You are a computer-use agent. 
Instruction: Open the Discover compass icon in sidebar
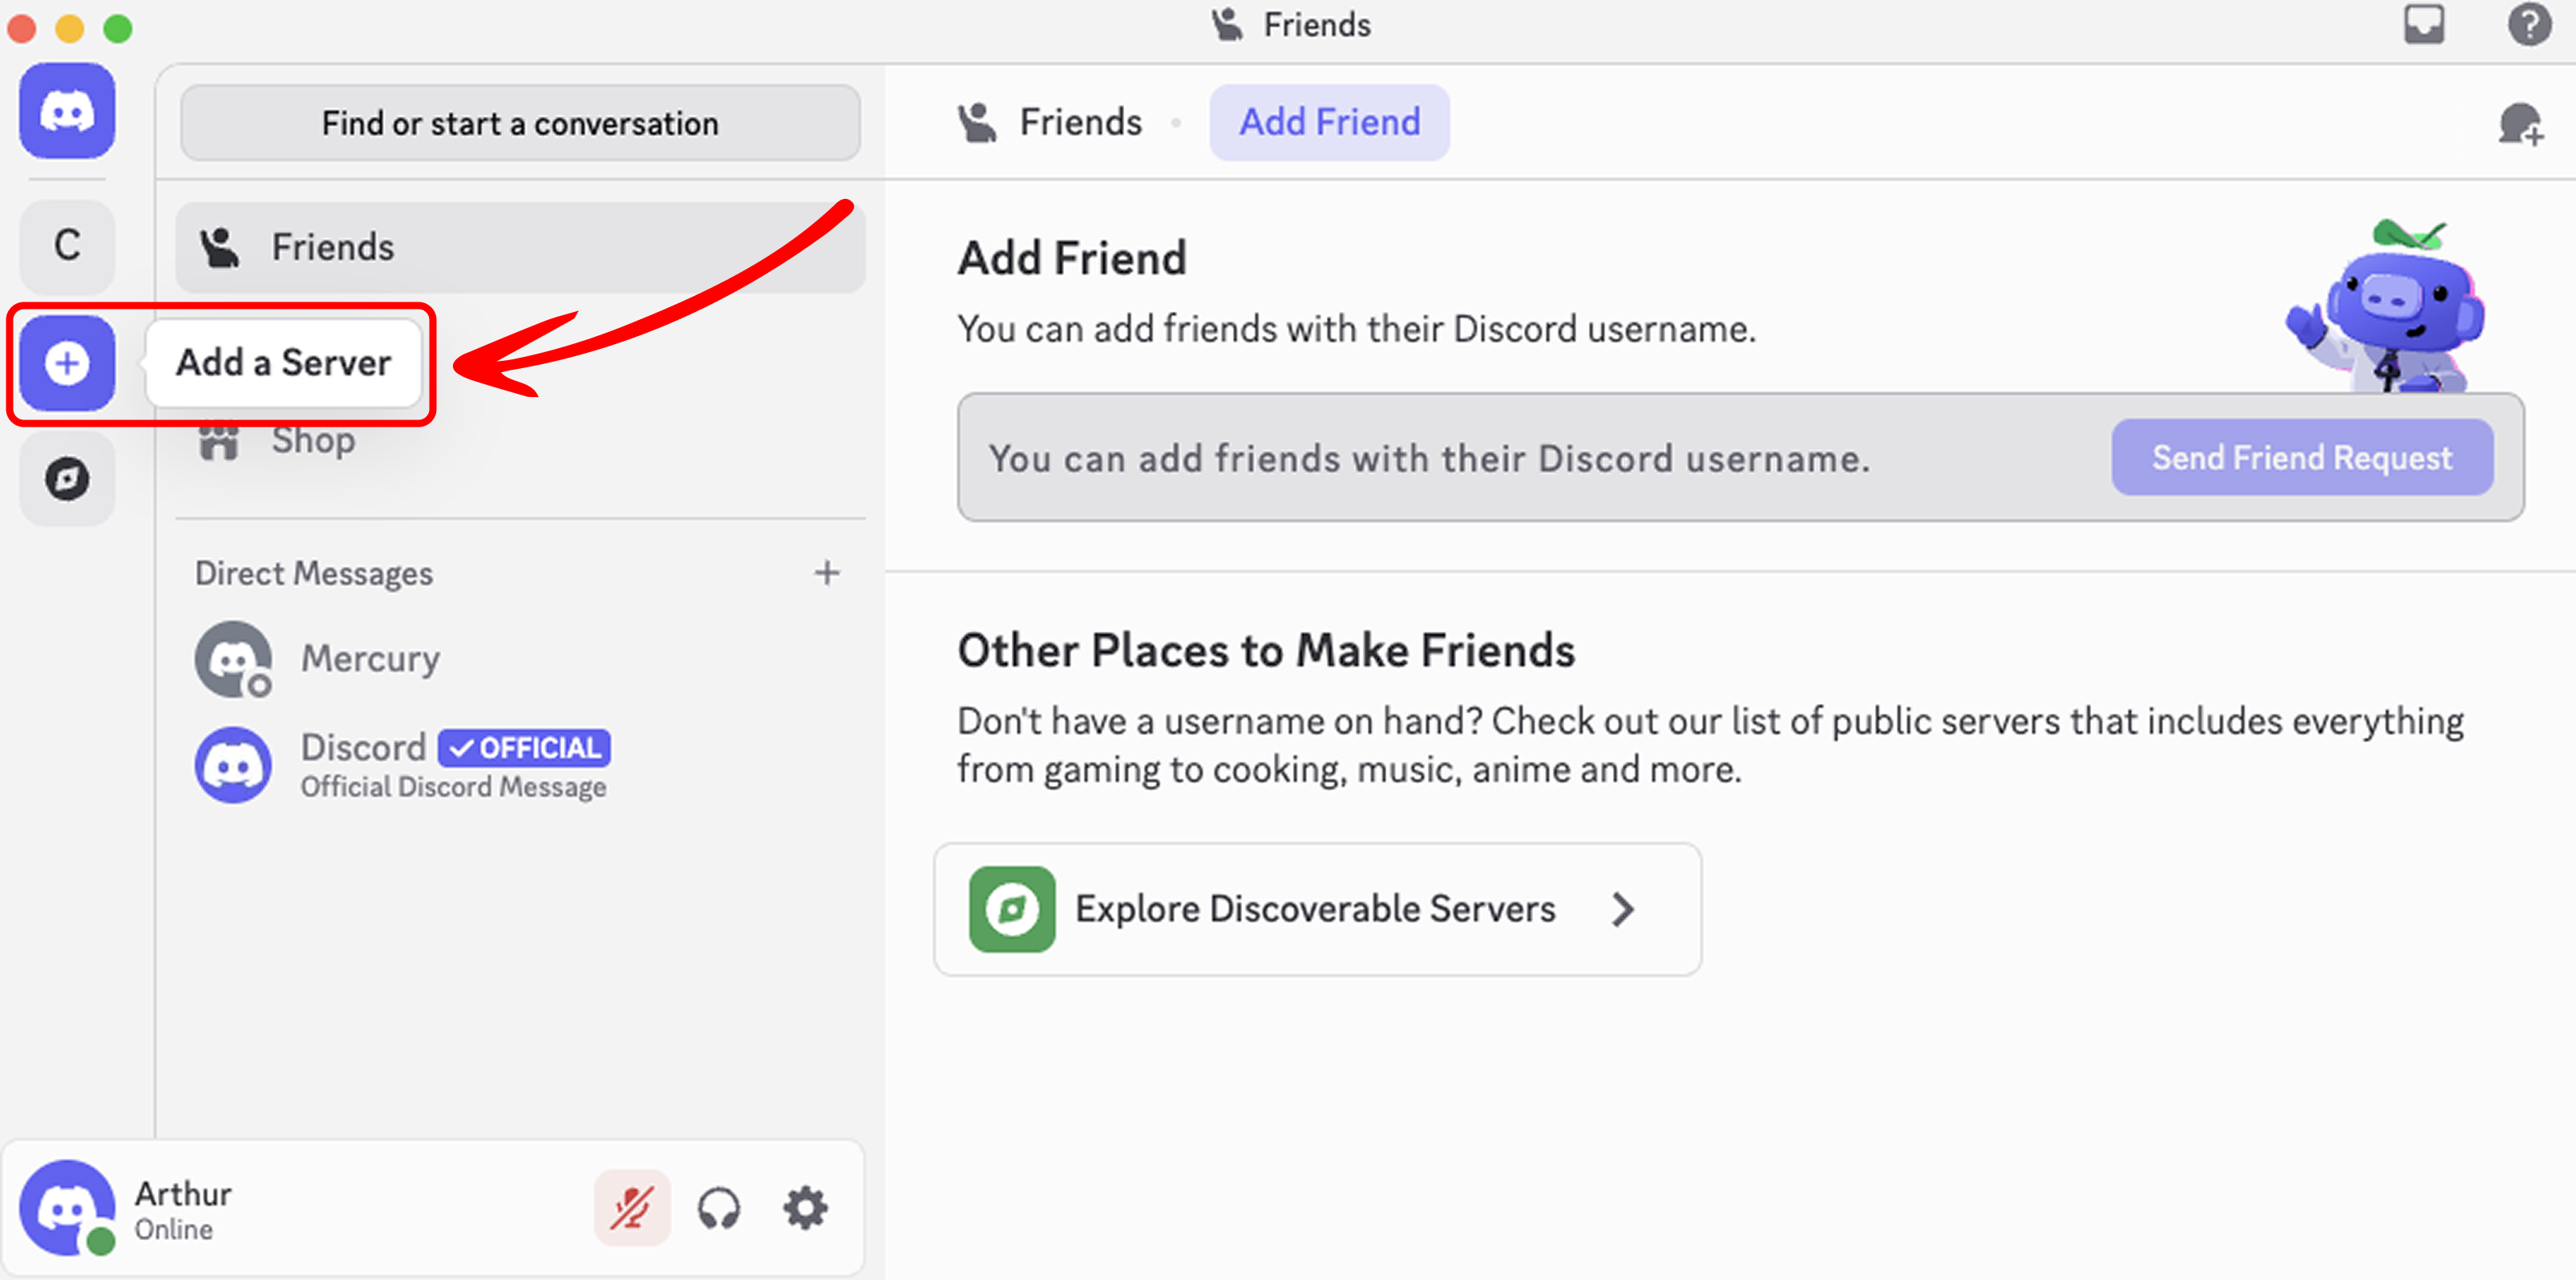click(67, 479)
